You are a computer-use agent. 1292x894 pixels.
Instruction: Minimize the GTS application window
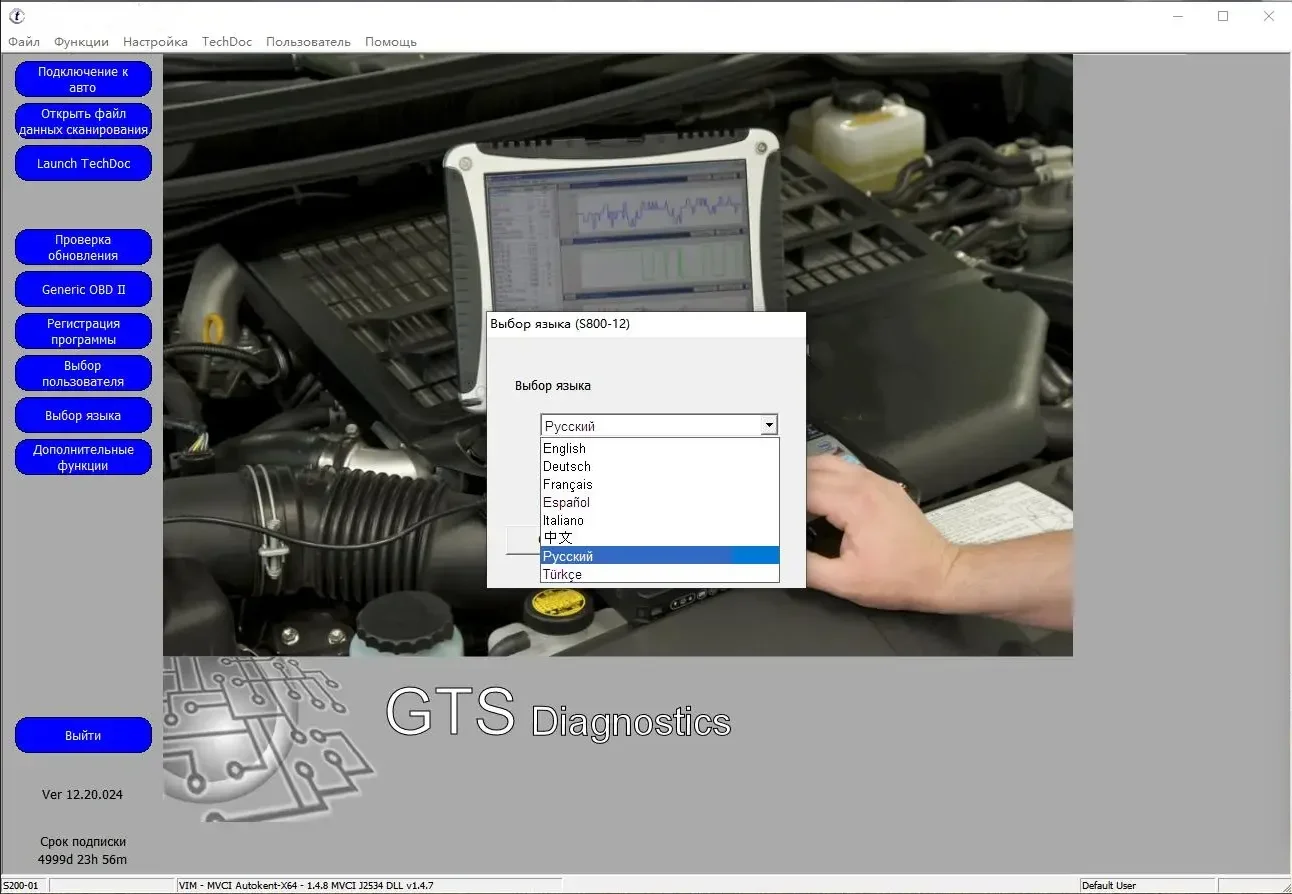(1177, 16)
